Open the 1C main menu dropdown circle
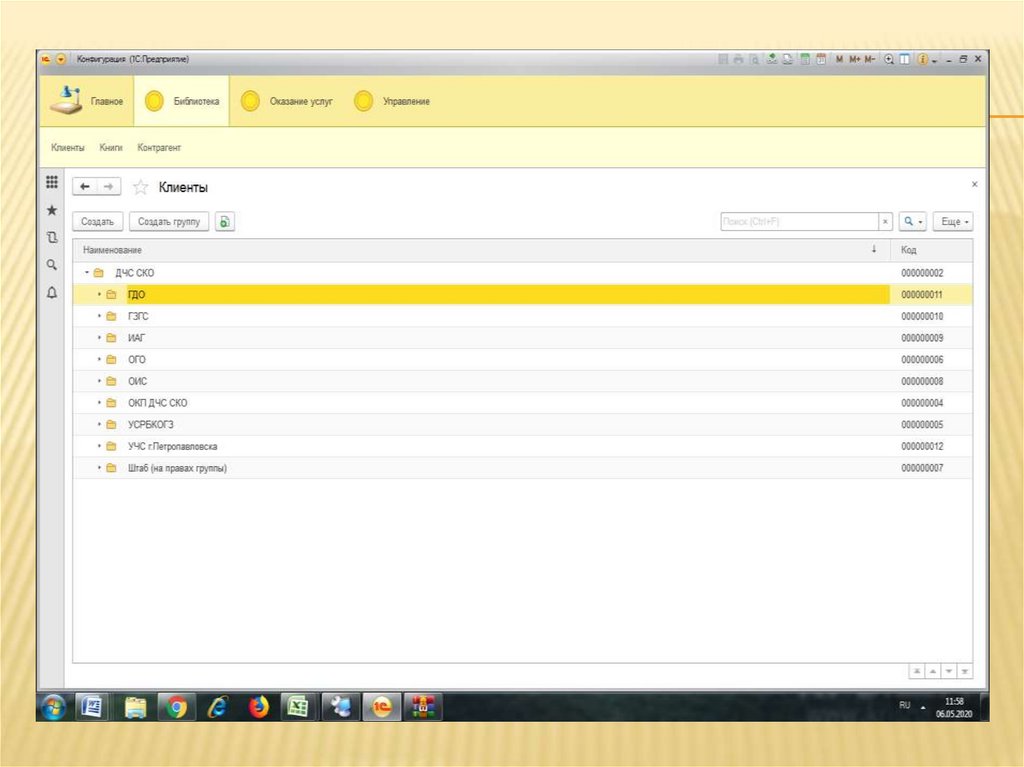This screenshot has height=767, width=1024. [x=61, y=59]
